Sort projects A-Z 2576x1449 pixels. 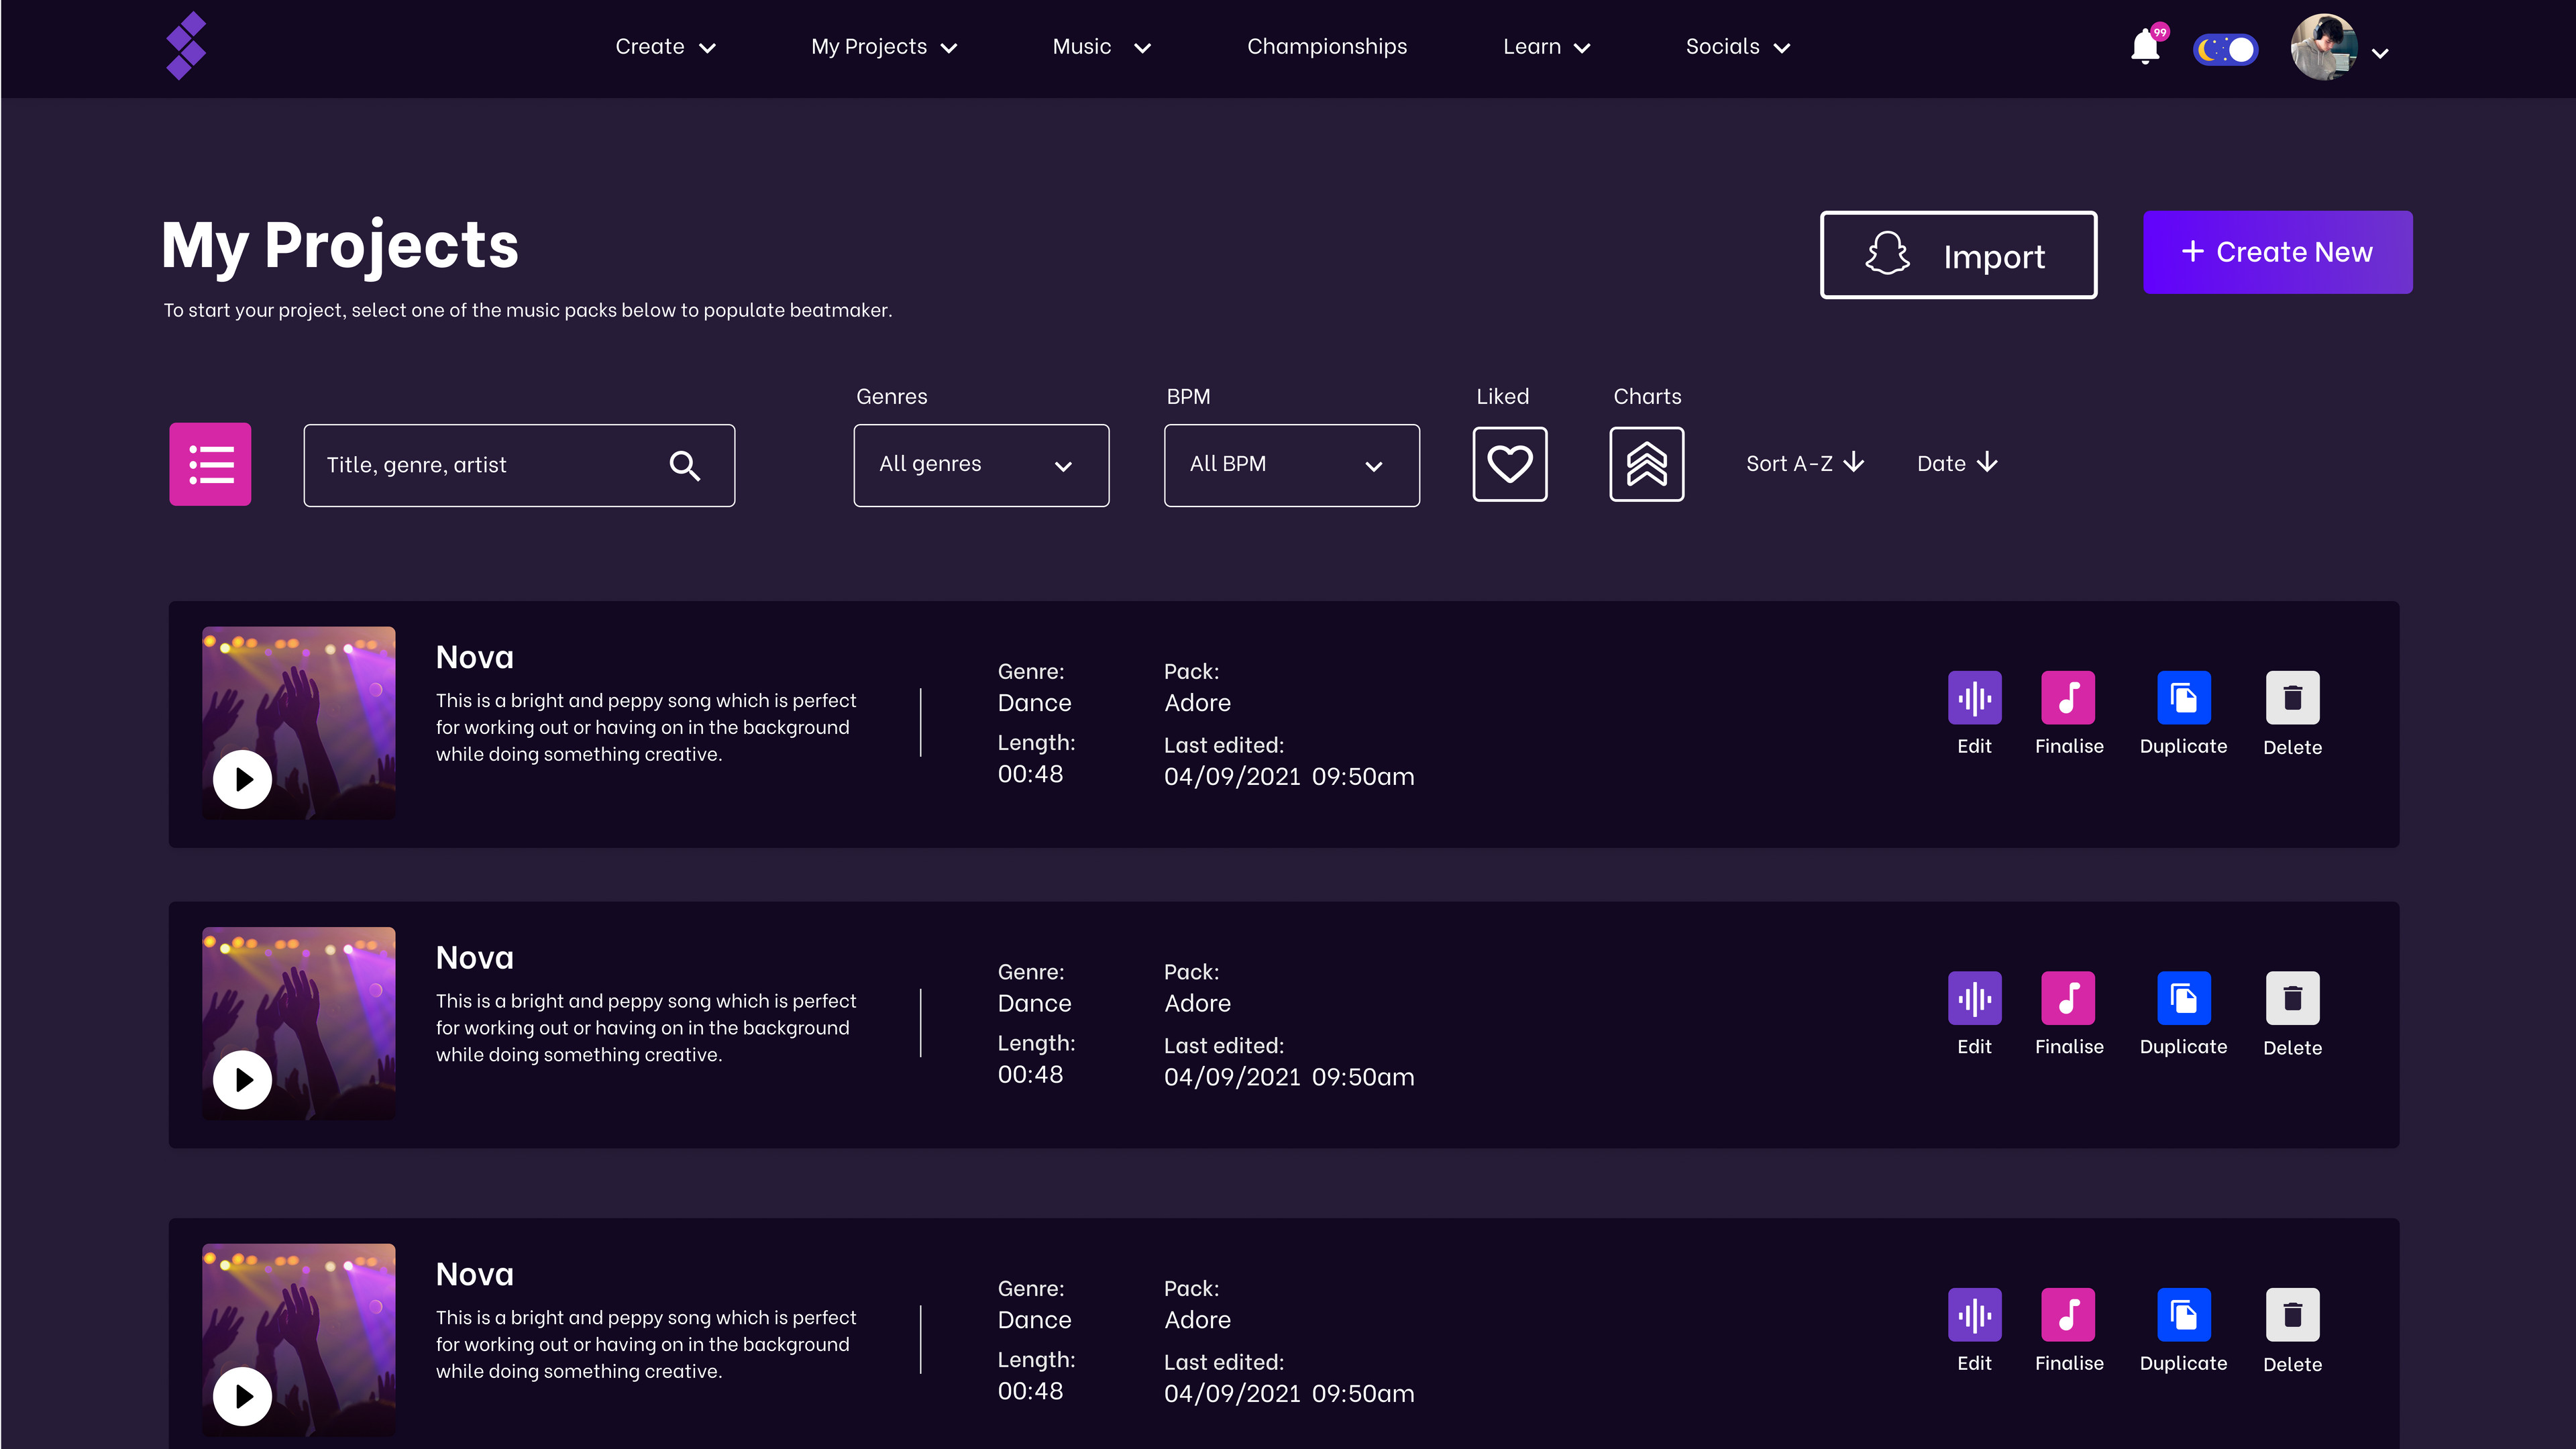[x=1805, y=463]
